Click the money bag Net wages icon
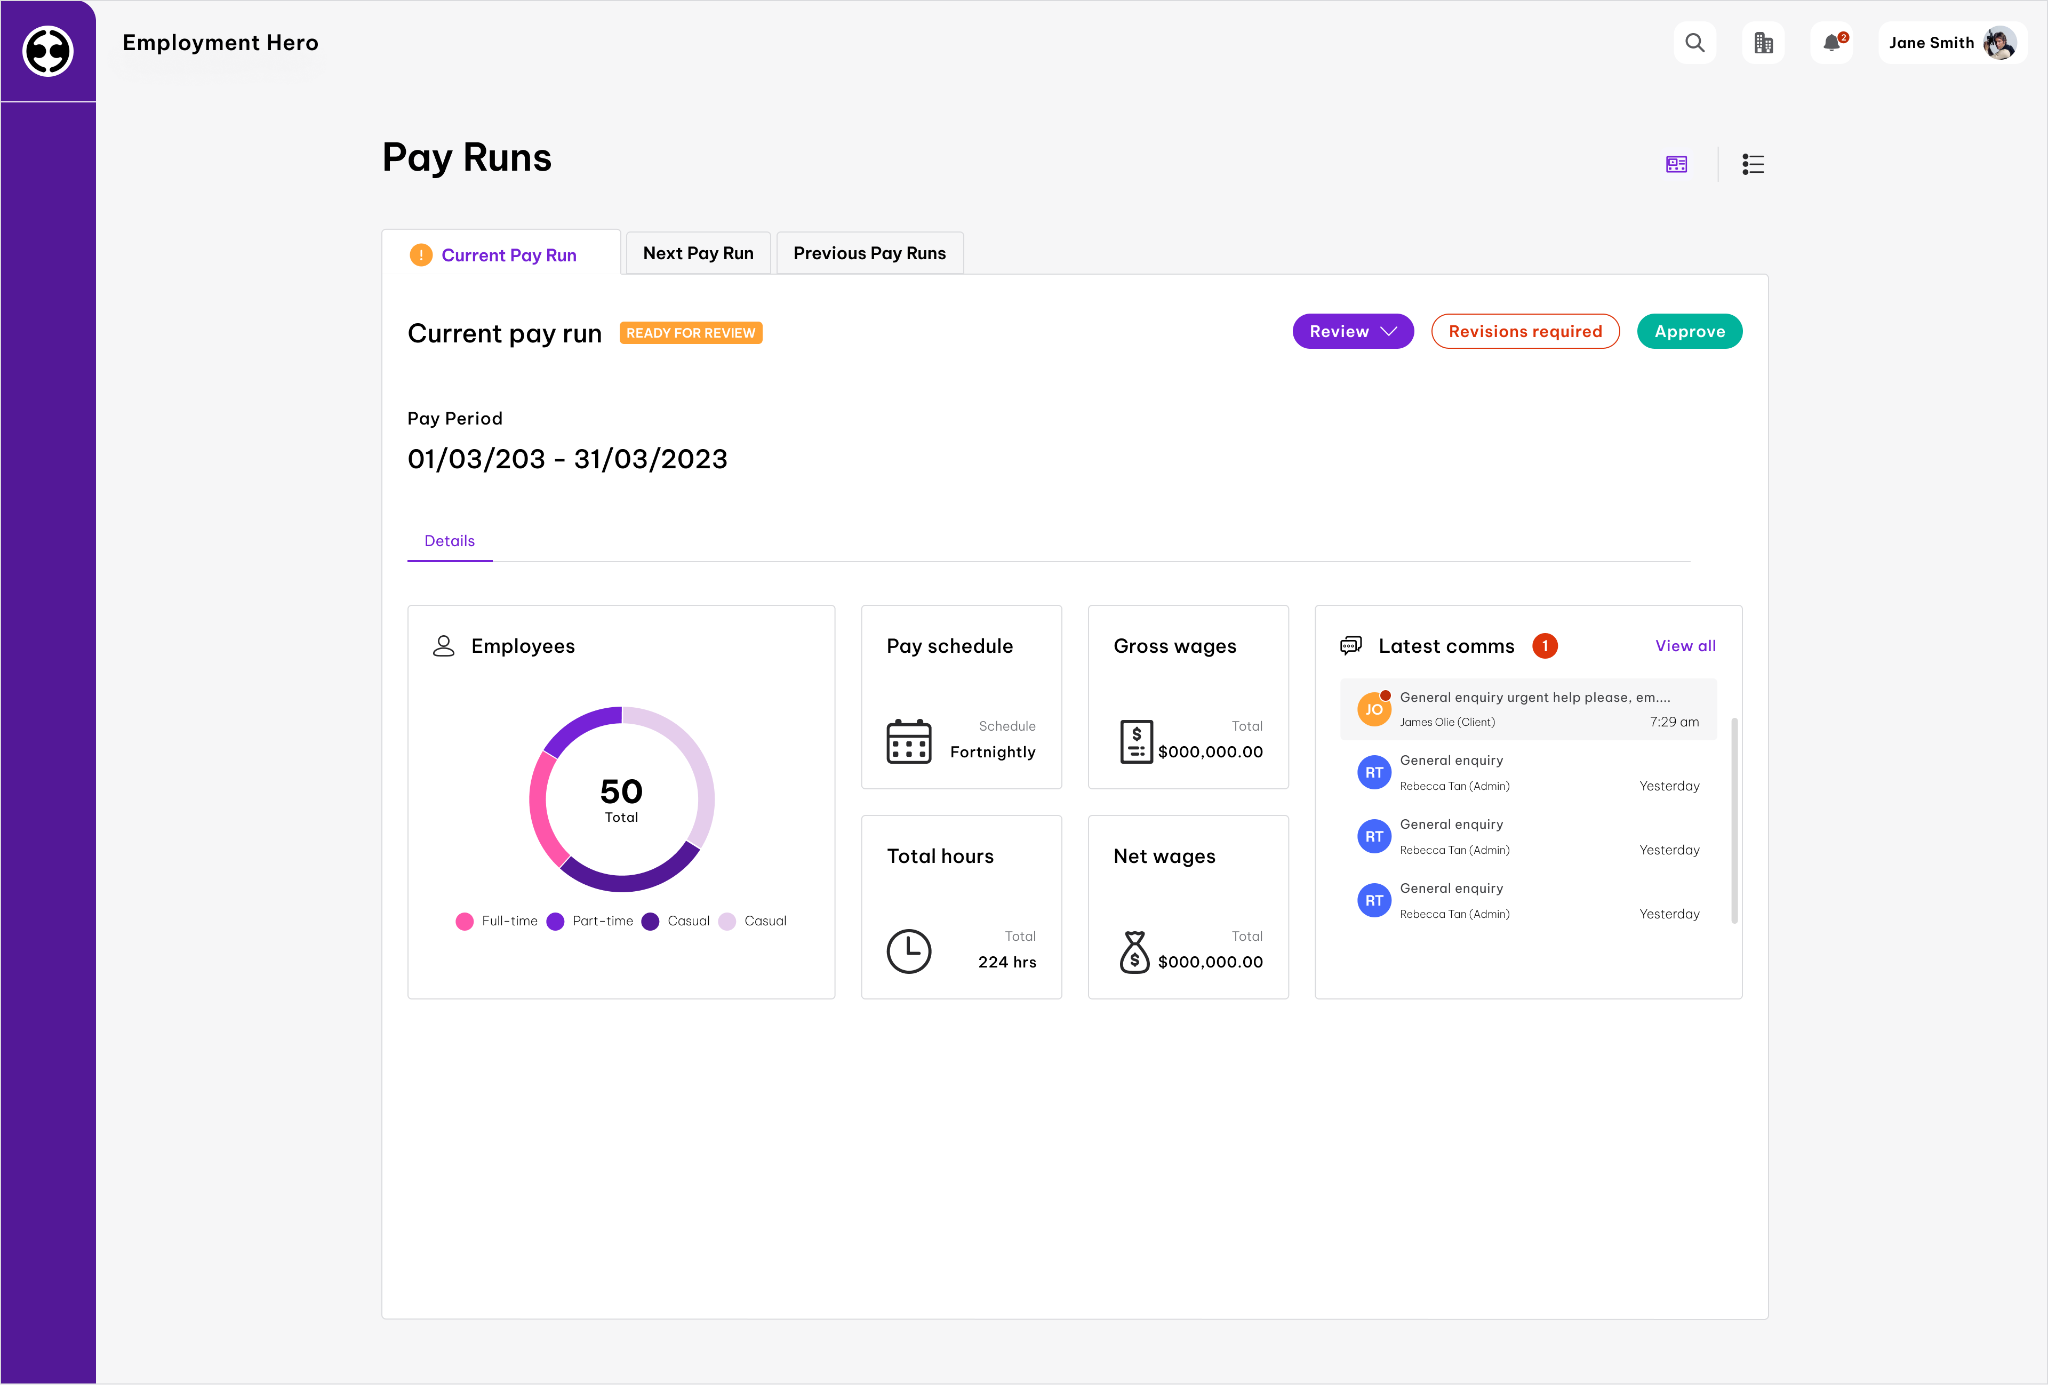The height and width of the screenshot is (1385, 2048). click(x=1134, y=951)
